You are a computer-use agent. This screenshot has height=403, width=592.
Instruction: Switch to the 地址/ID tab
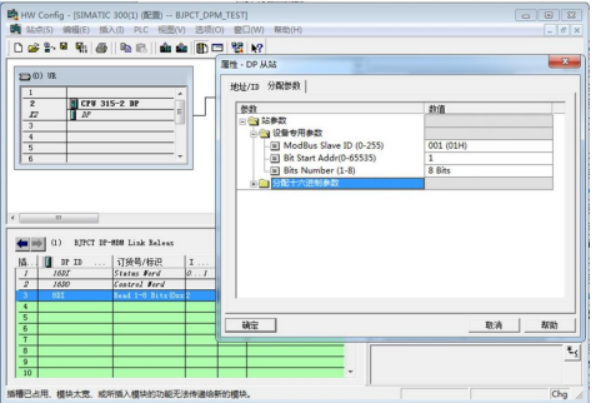pyautogui.click(x=245, y=86)
